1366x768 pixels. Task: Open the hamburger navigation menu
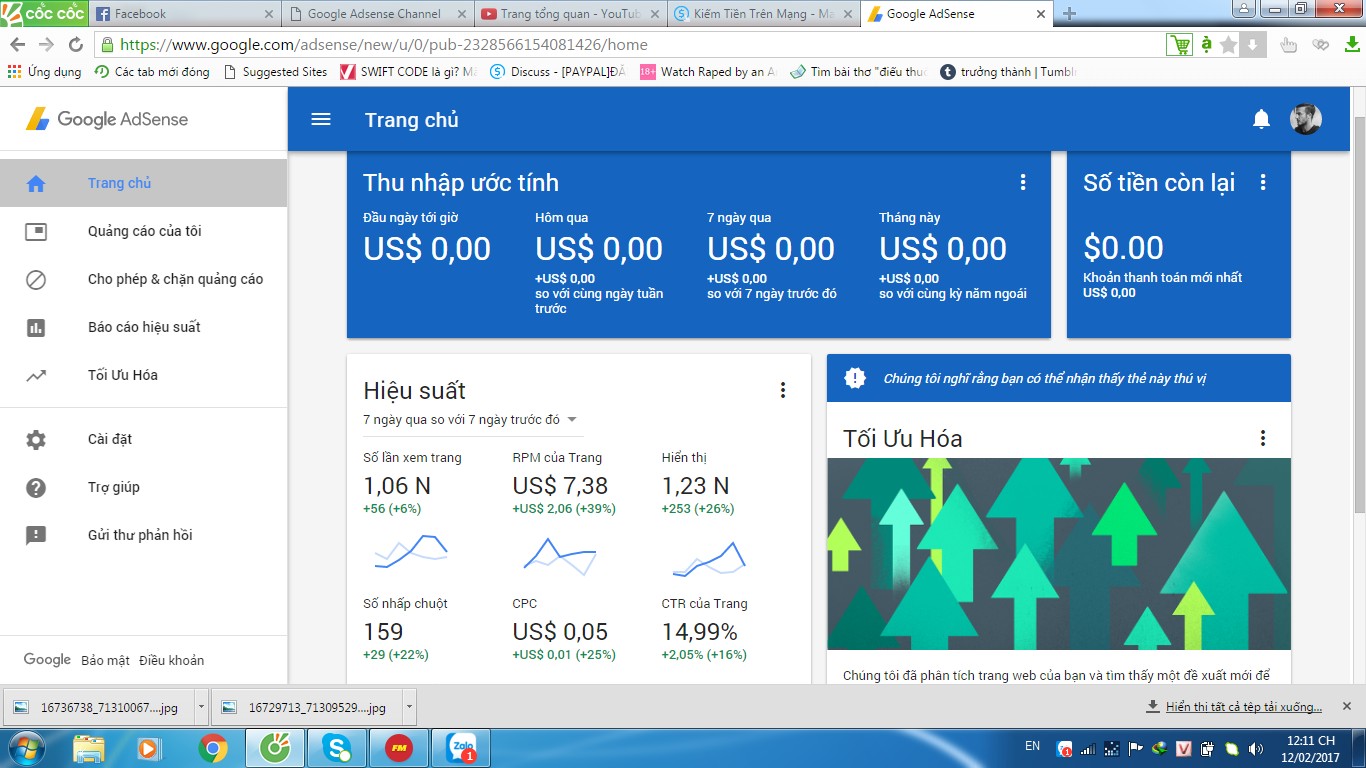click(x=321, y=119)
